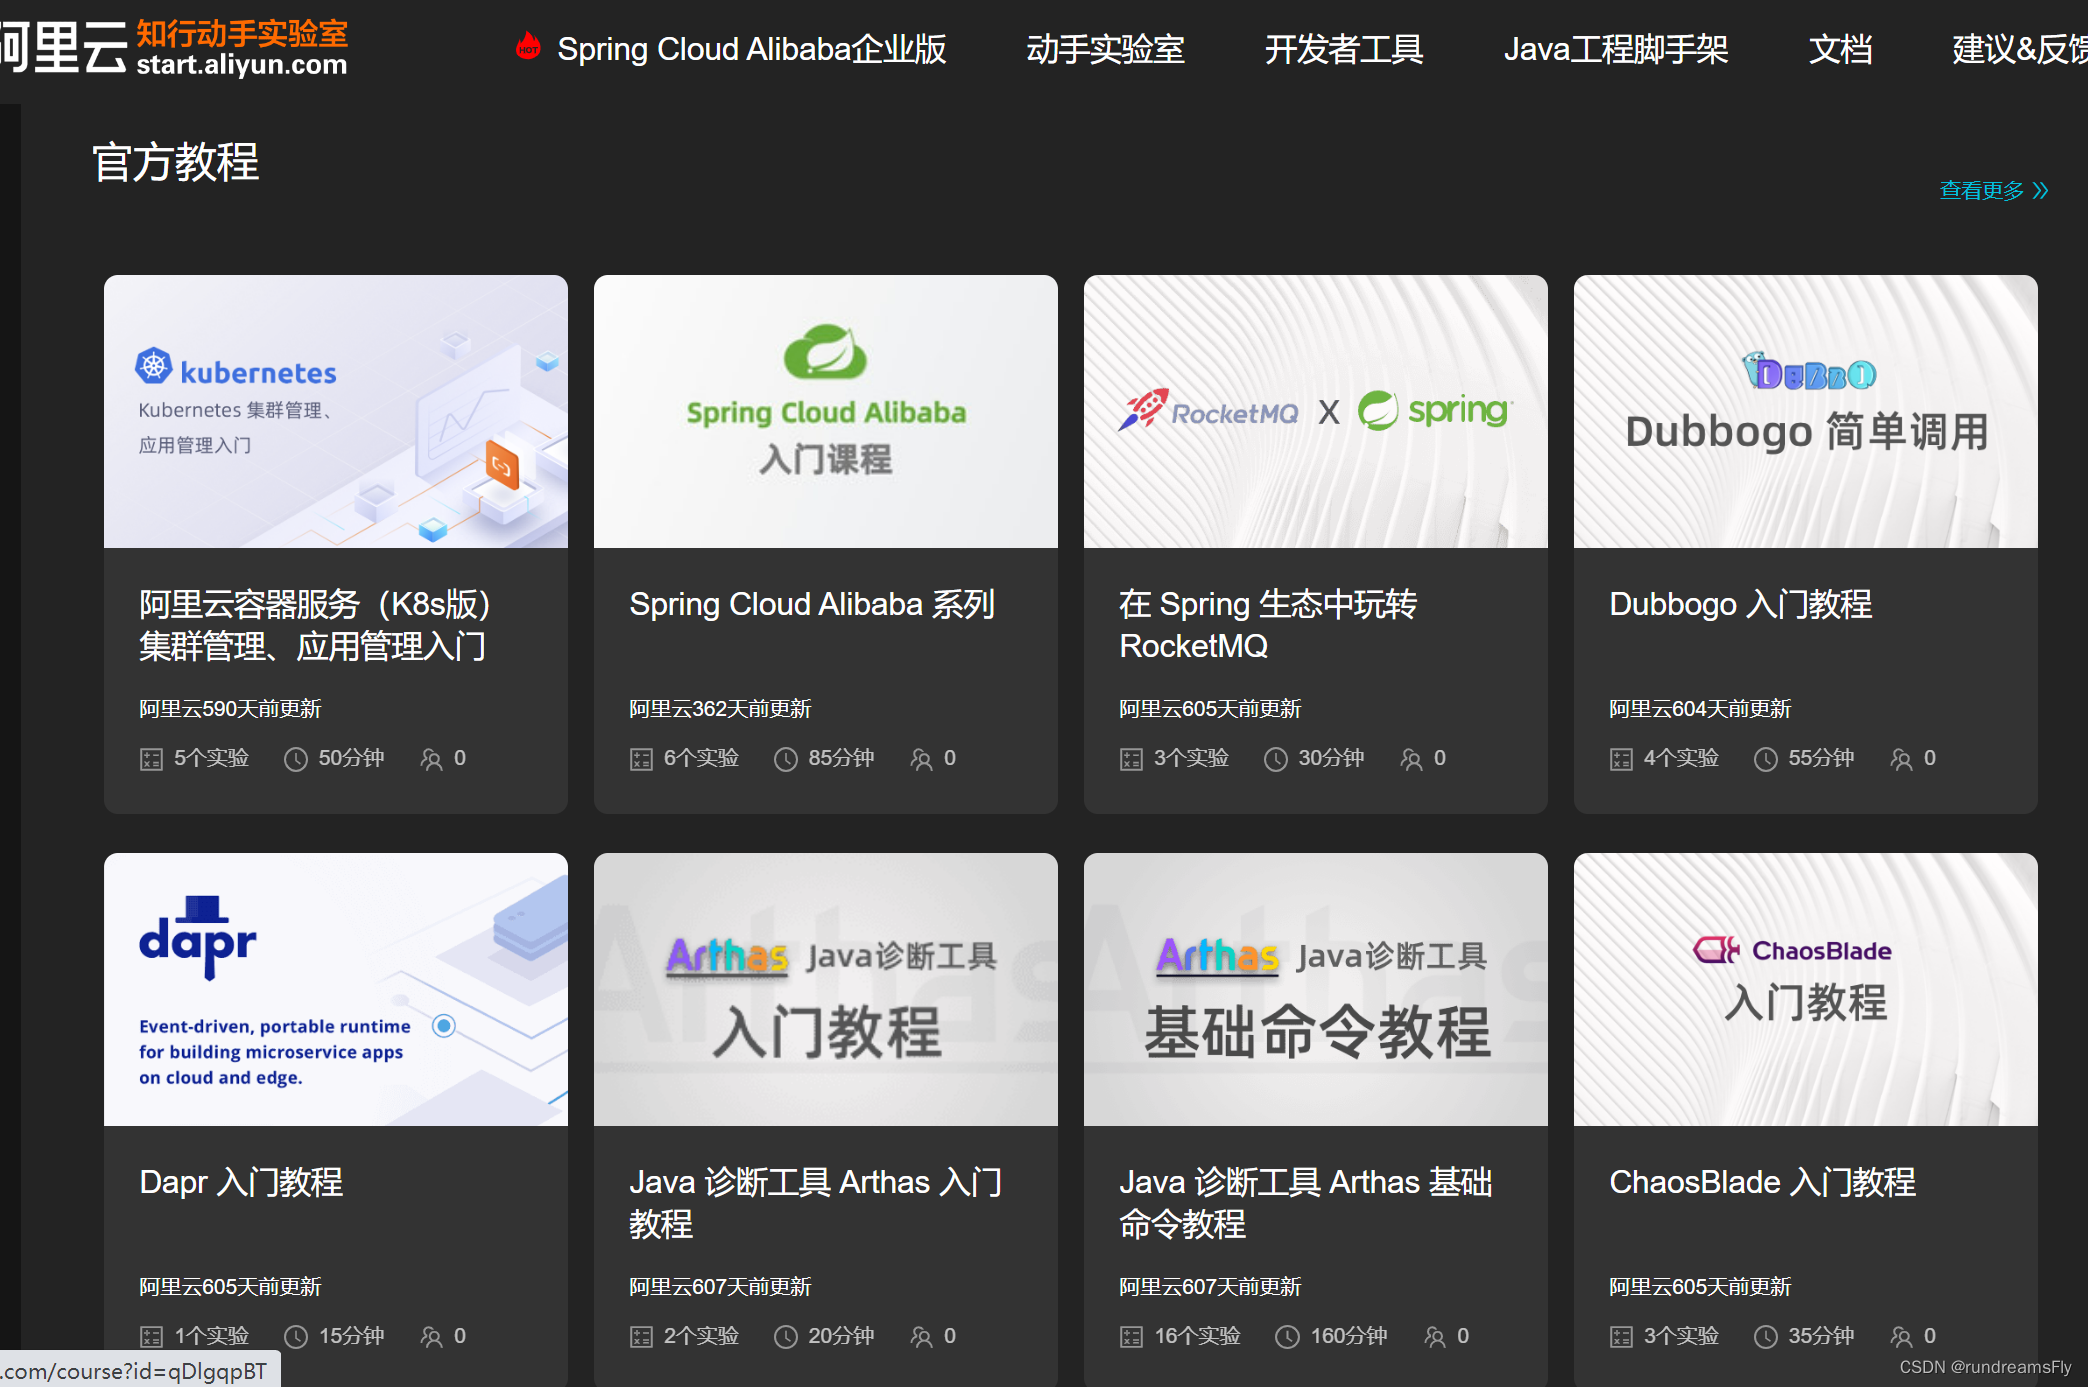
Task: Open the Java工程脚手架 menu item
Action: 1616,49
